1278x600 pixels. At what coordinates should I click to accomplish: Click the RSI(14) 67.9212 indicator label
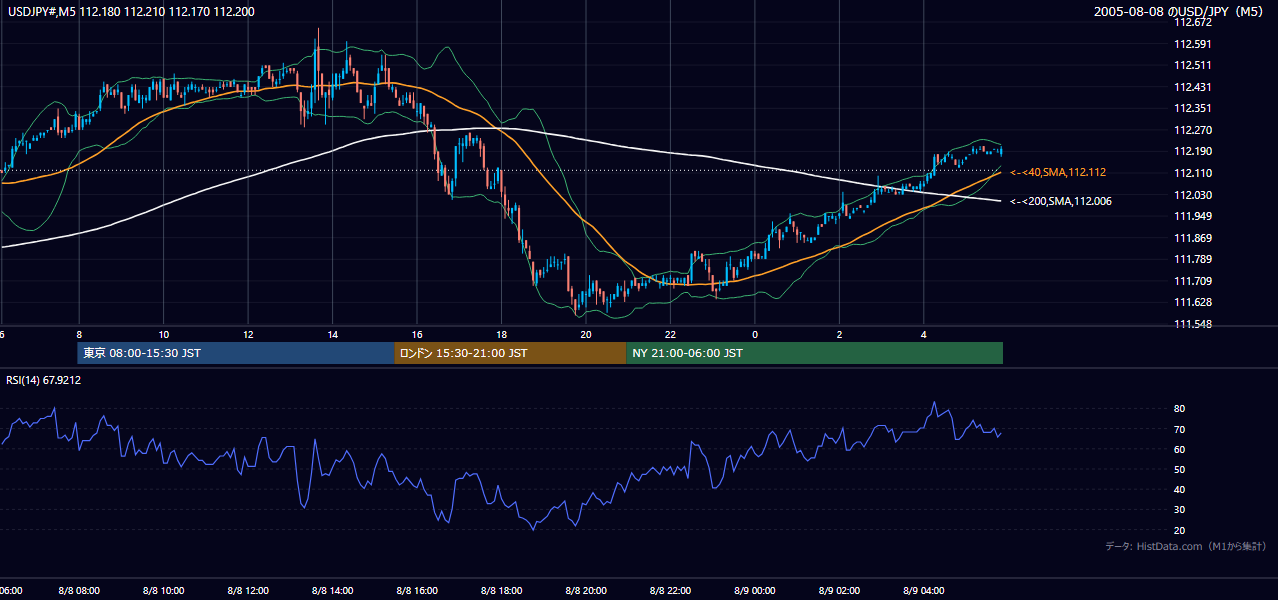click(44, 380)
